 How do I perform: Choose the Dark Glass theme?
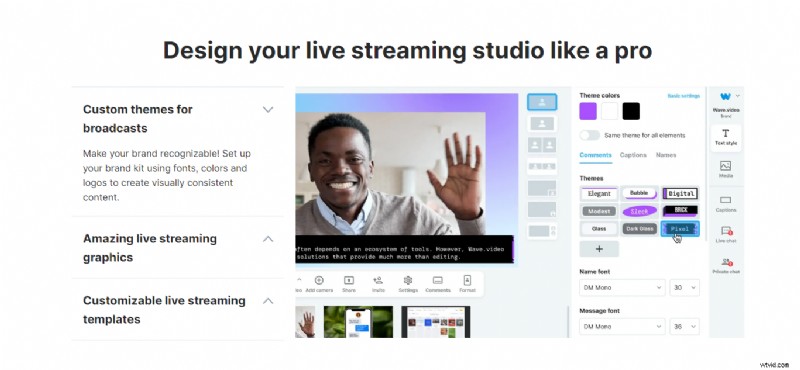click(639, 229)
